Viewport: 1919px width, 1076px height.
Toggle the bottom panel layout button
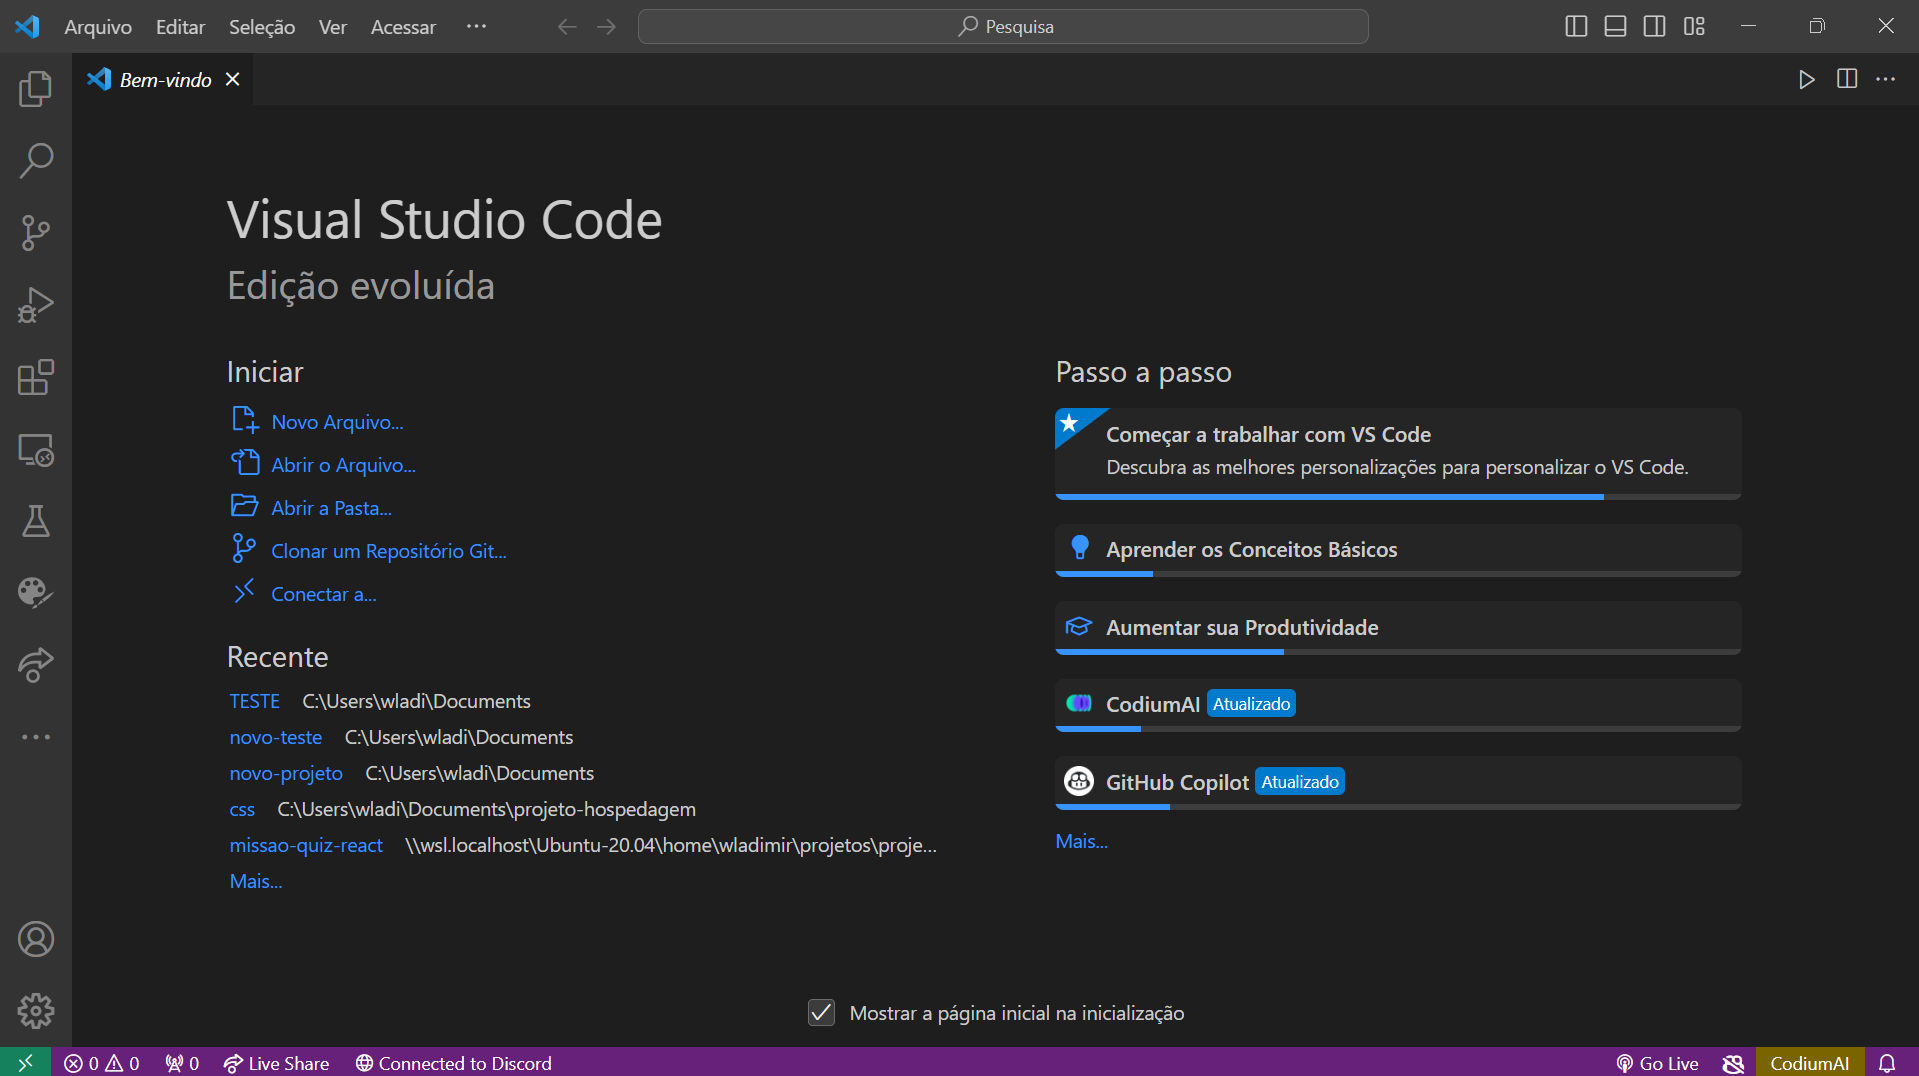(1615, 27)
